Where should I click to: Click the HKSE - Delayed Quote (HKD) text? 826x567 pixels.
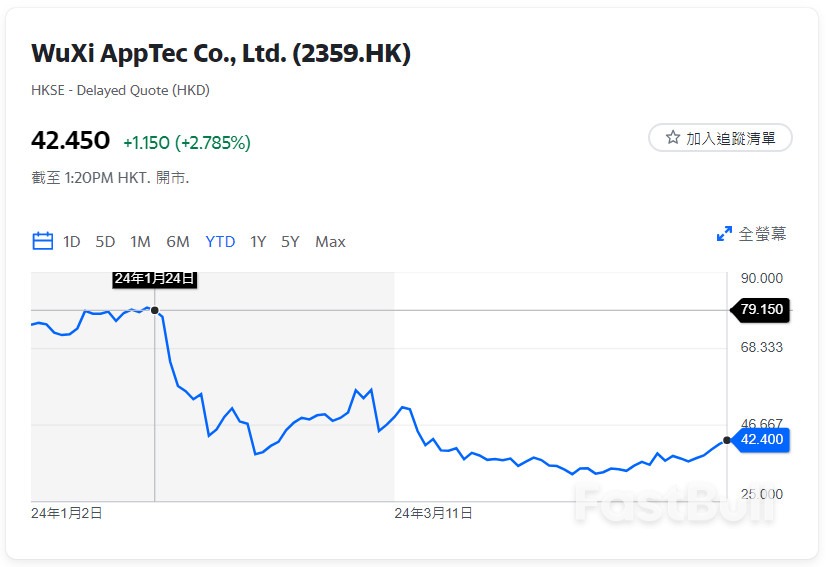(x=121, y=90)
